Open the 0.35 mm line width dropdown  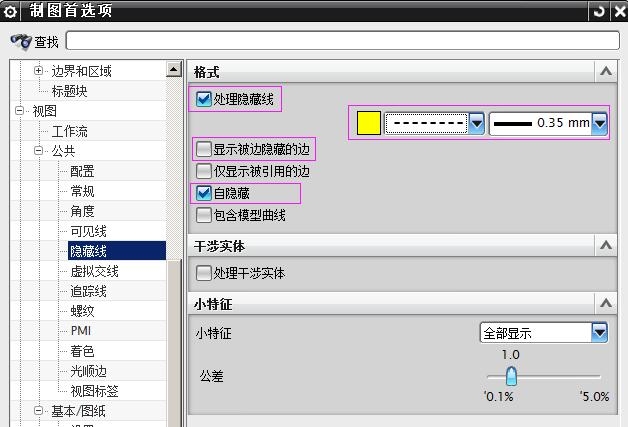point(600,123)
